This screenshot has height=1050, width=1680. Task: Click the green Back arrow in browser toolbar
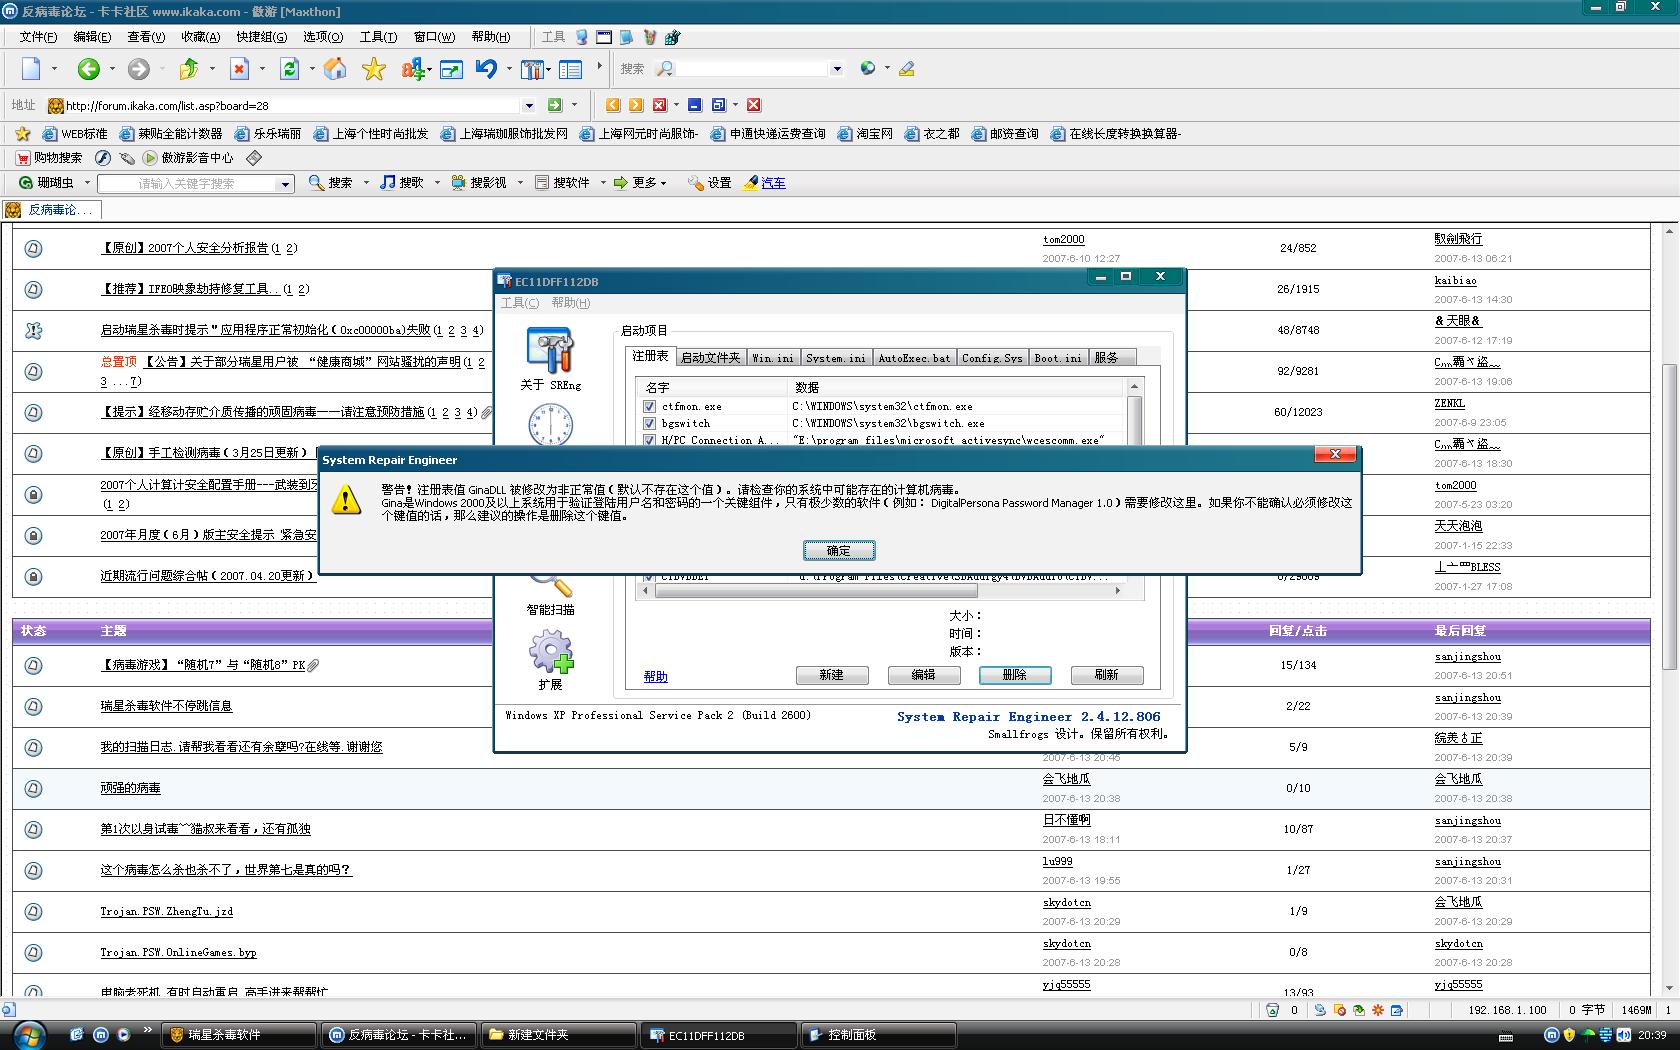click(x=89, y=69)
